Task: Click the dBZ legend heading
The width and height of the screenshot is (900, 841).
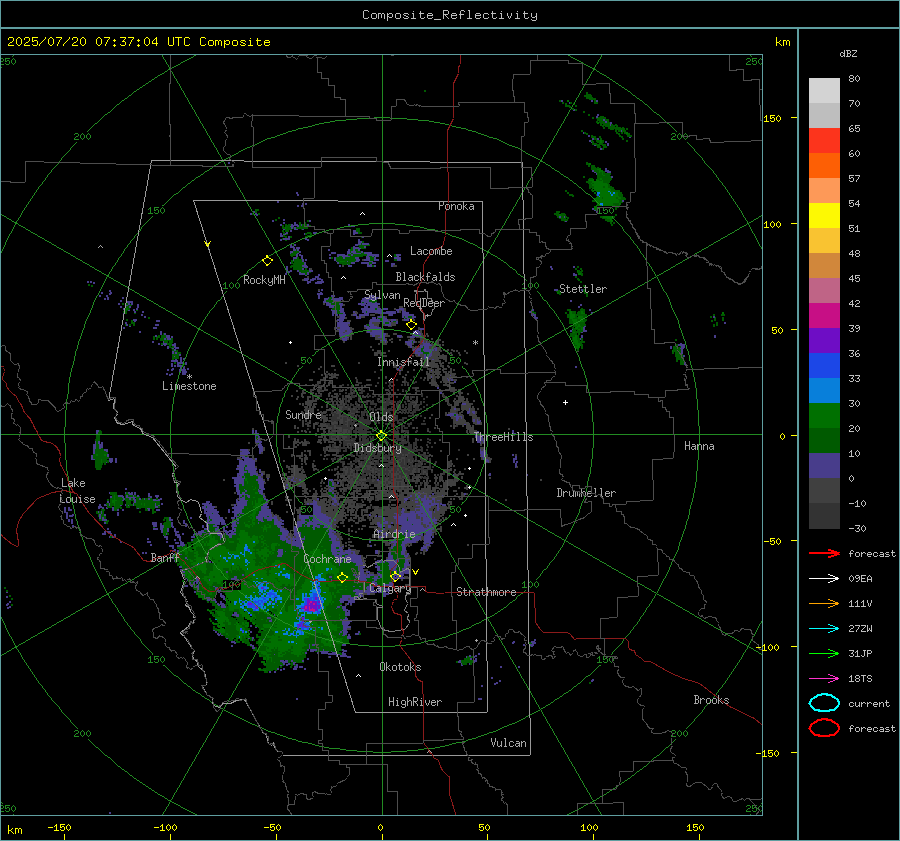Action: (x=848, y=54)
